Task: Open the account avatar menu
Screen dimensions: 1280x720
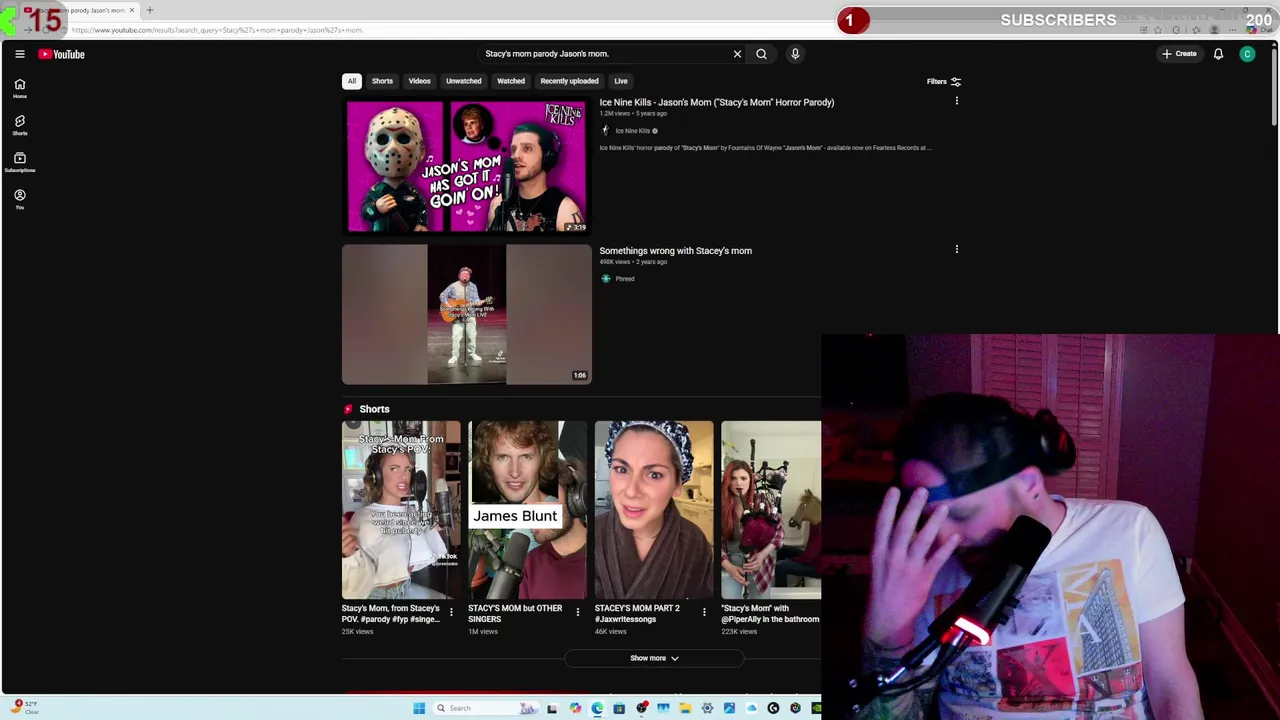Action: (1247, 54)
